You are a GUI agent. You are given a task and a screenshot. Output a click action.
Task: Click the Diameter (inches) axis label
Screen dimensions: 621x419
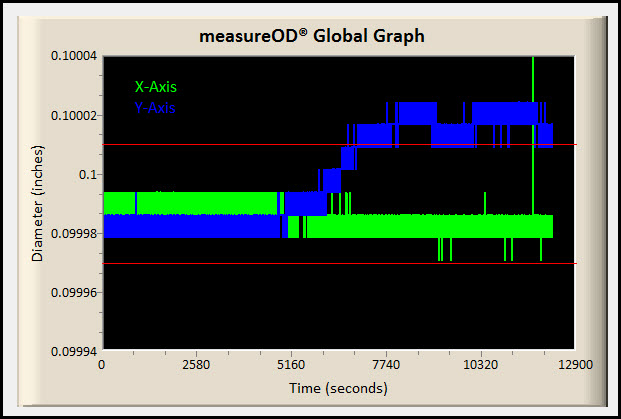(x=38, y=203)
